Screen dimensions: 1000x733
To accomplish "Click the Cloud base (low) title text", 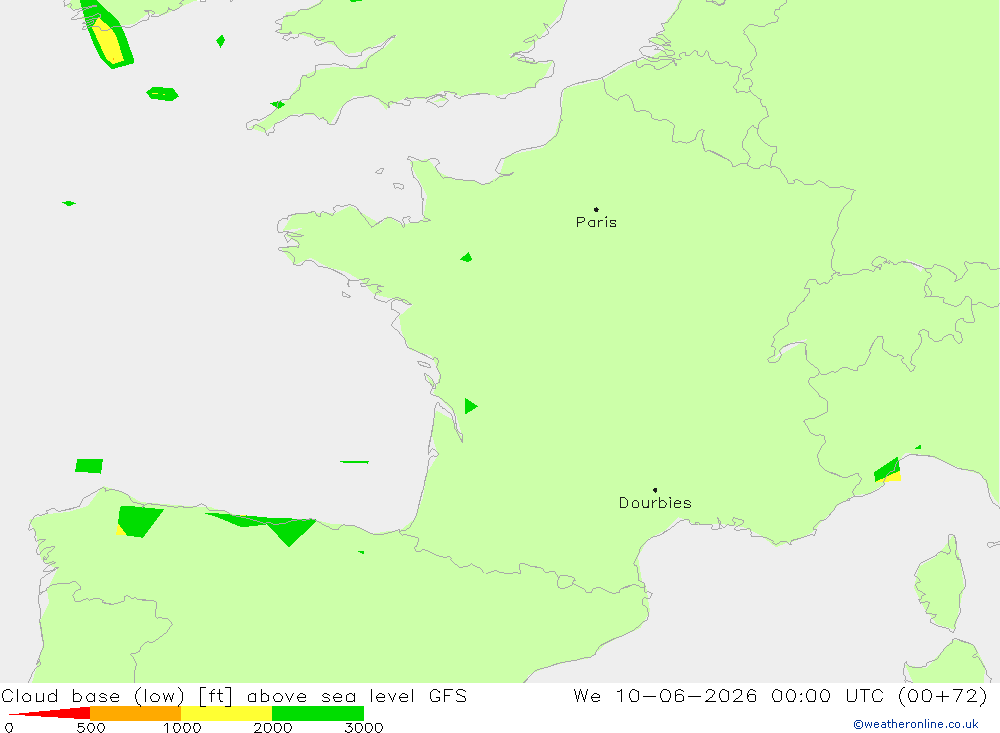I will pos(93,696).
